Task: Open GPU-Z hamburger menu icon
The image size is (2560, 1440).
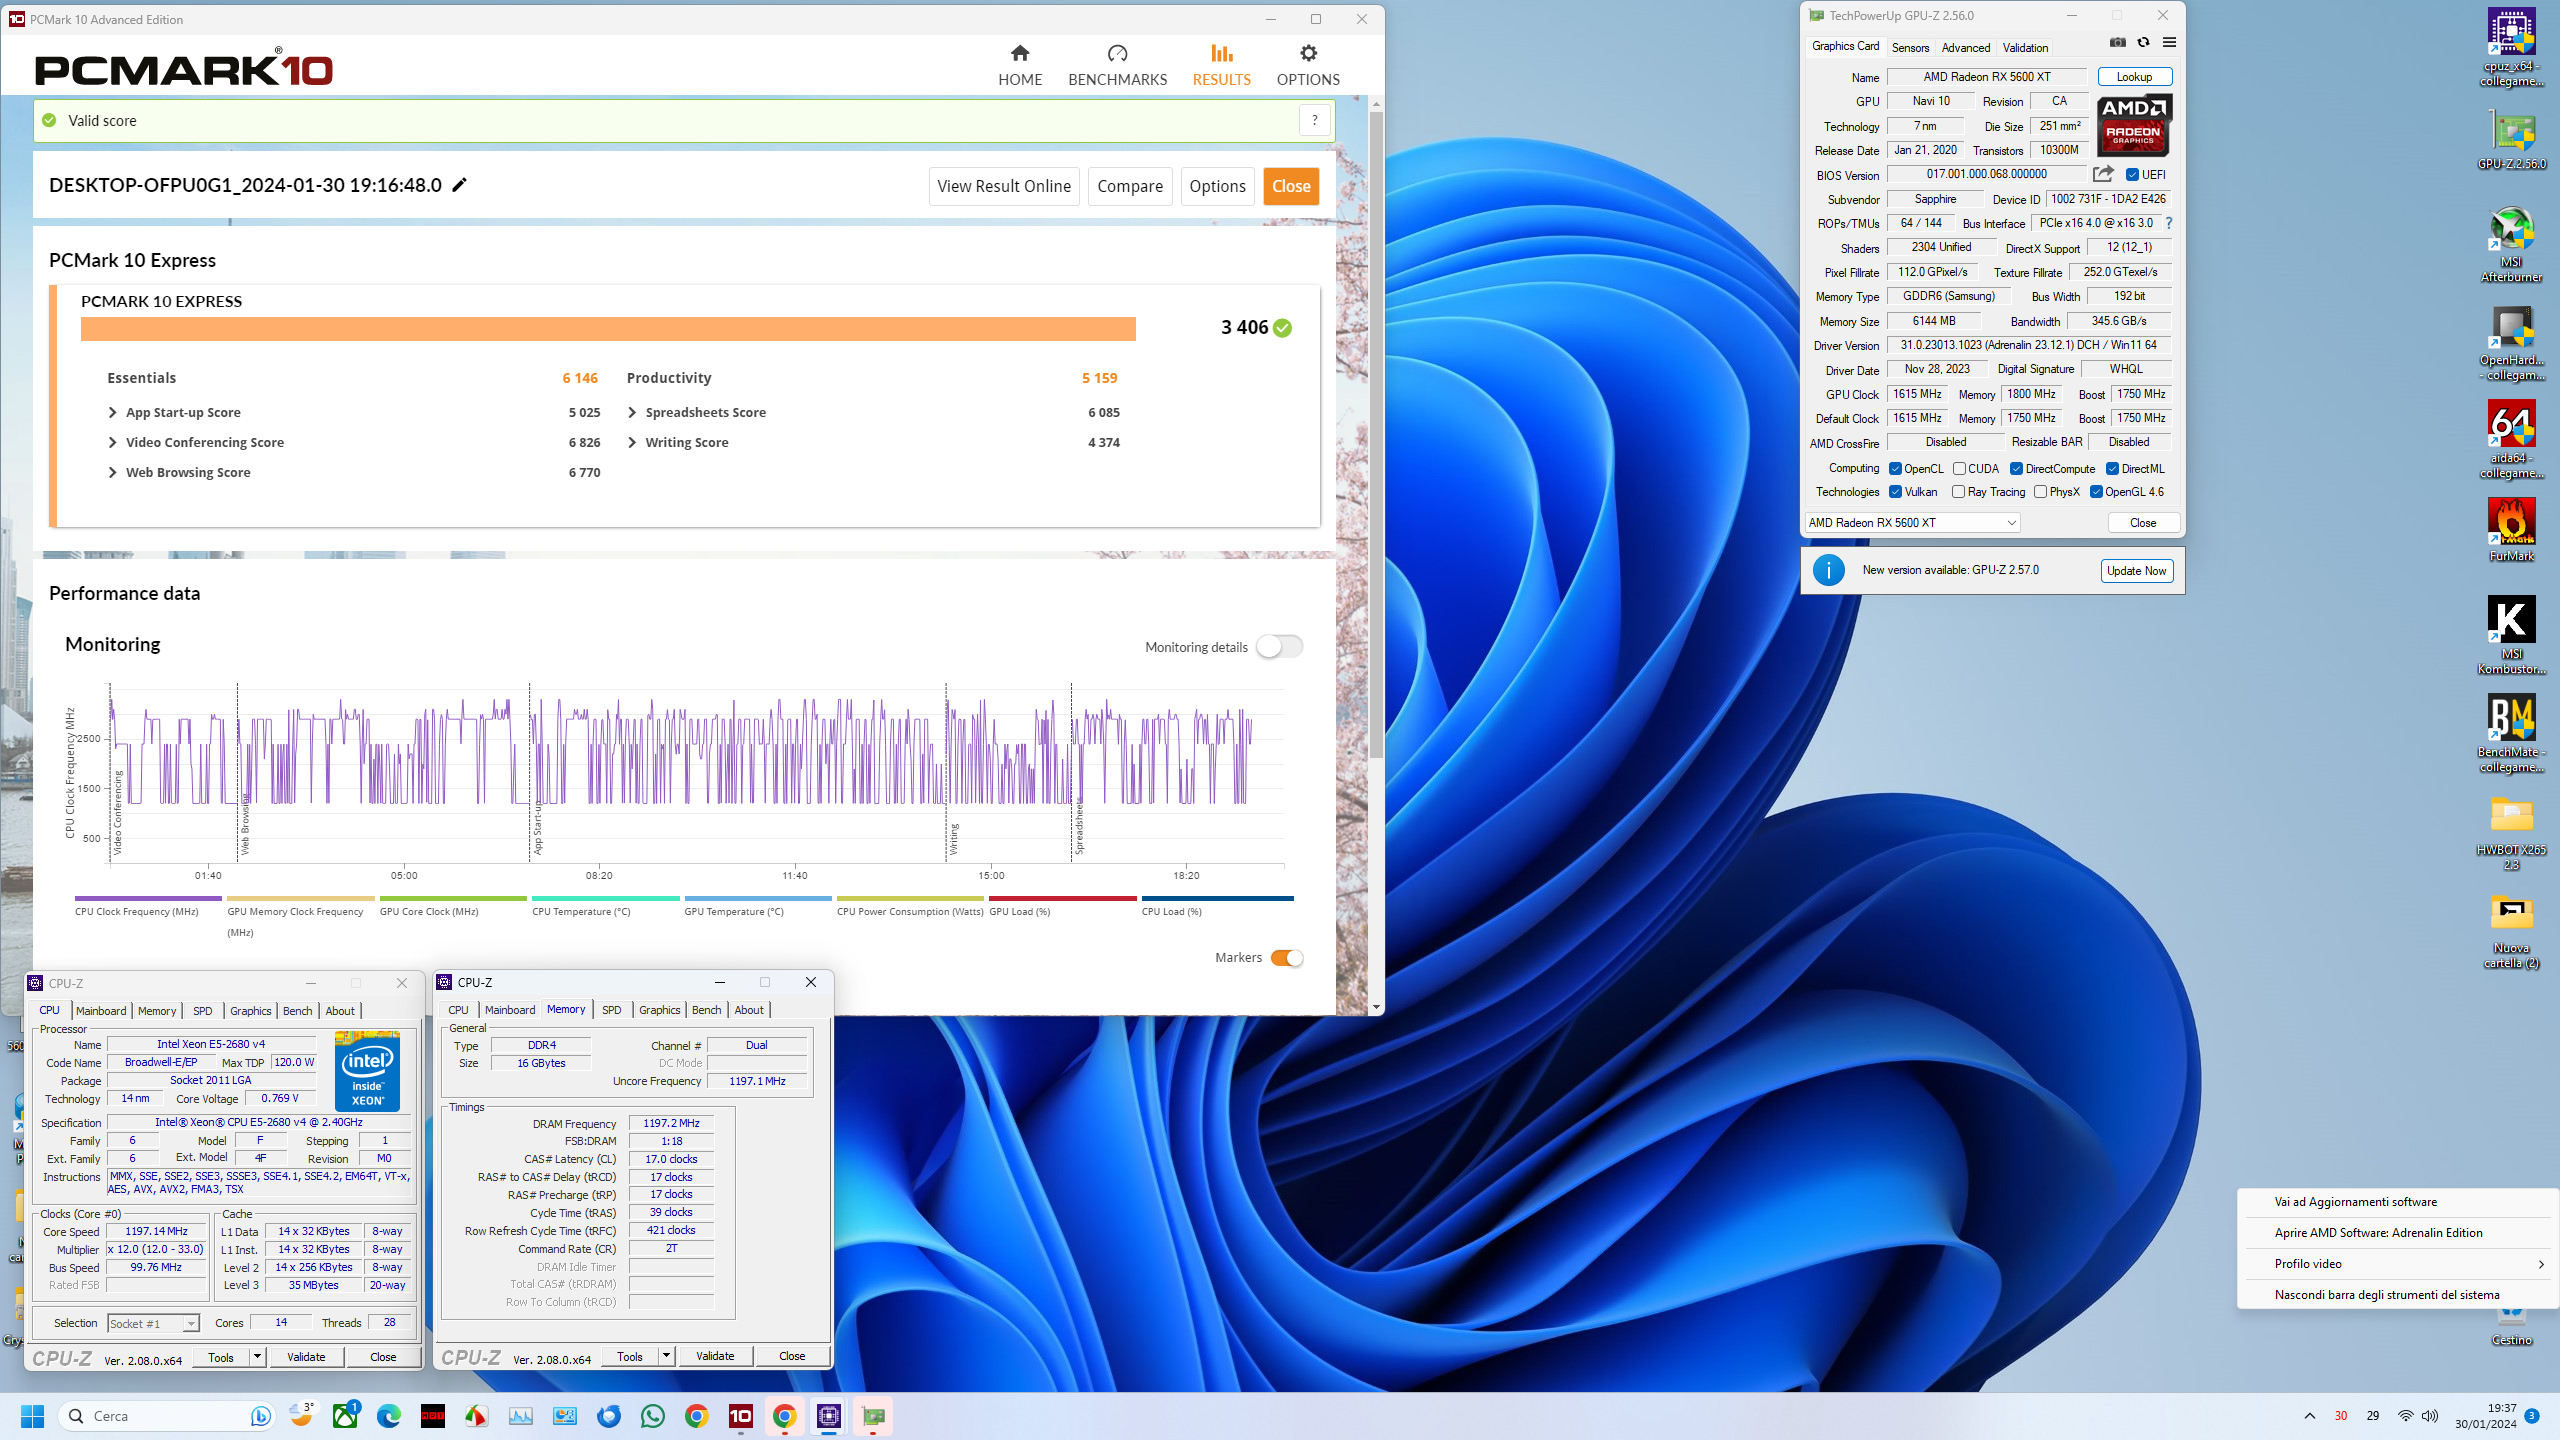Action: pyautogui.click(x=2169, y=42)
